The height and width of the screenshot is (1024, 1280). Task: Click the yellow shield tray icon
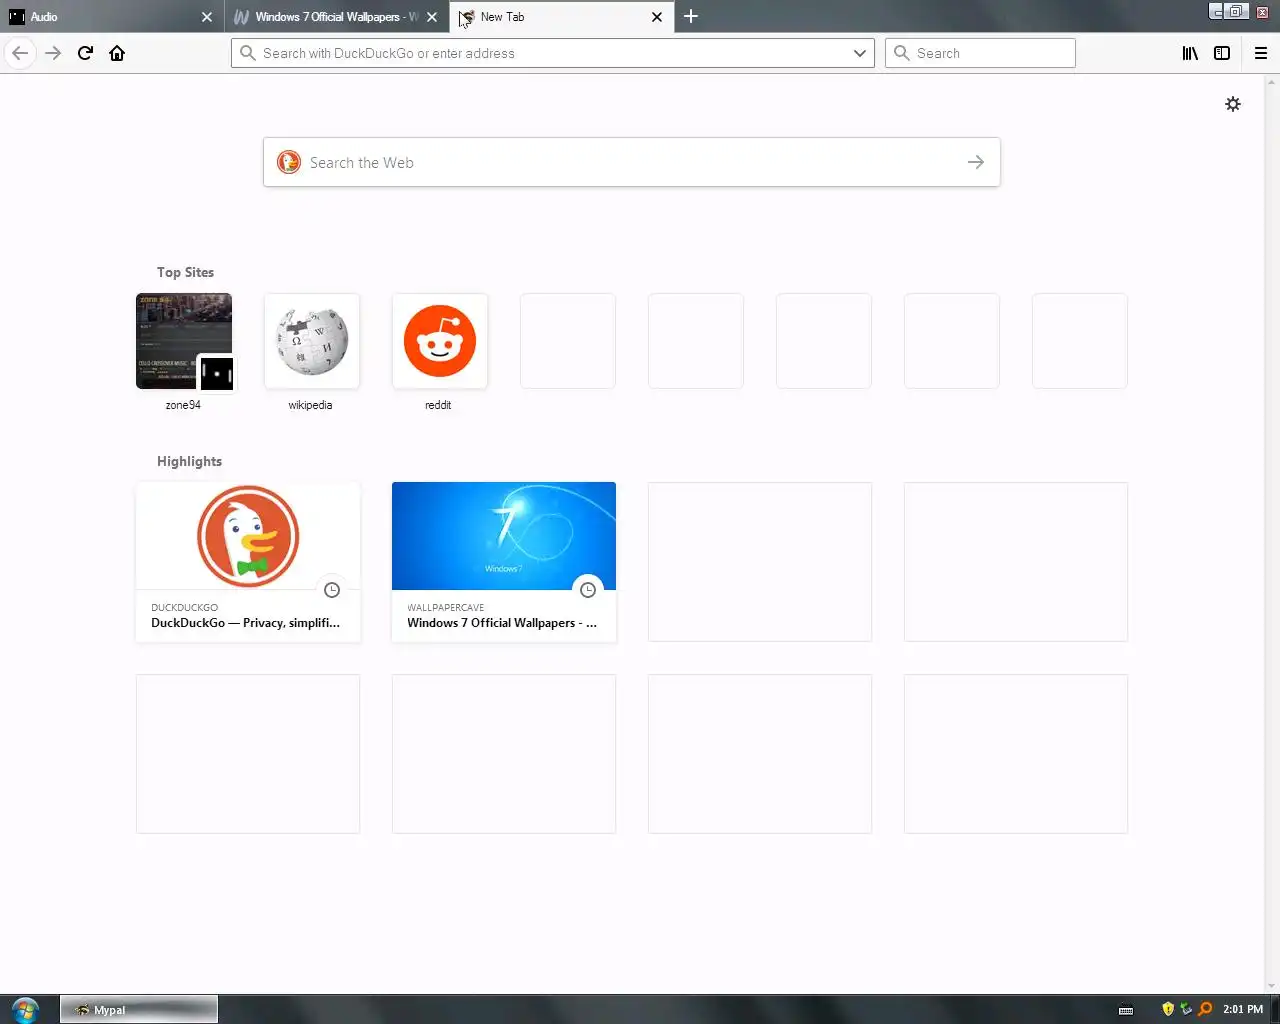click(x=1168, y=1009)
